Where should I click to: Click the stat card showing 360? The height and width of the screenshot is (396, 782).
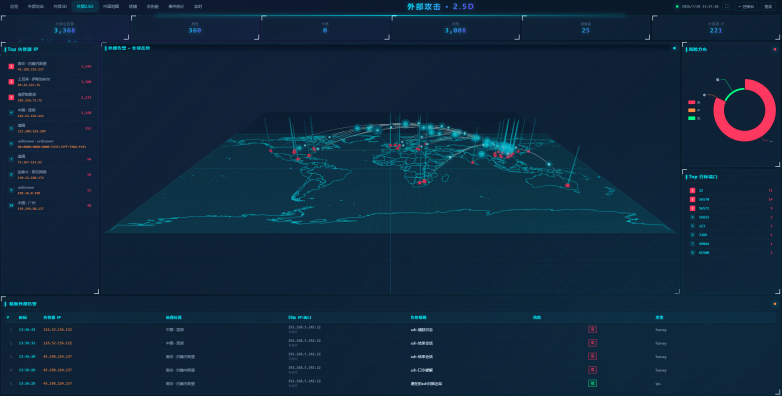pyautogui.click(x=195, y=27)
